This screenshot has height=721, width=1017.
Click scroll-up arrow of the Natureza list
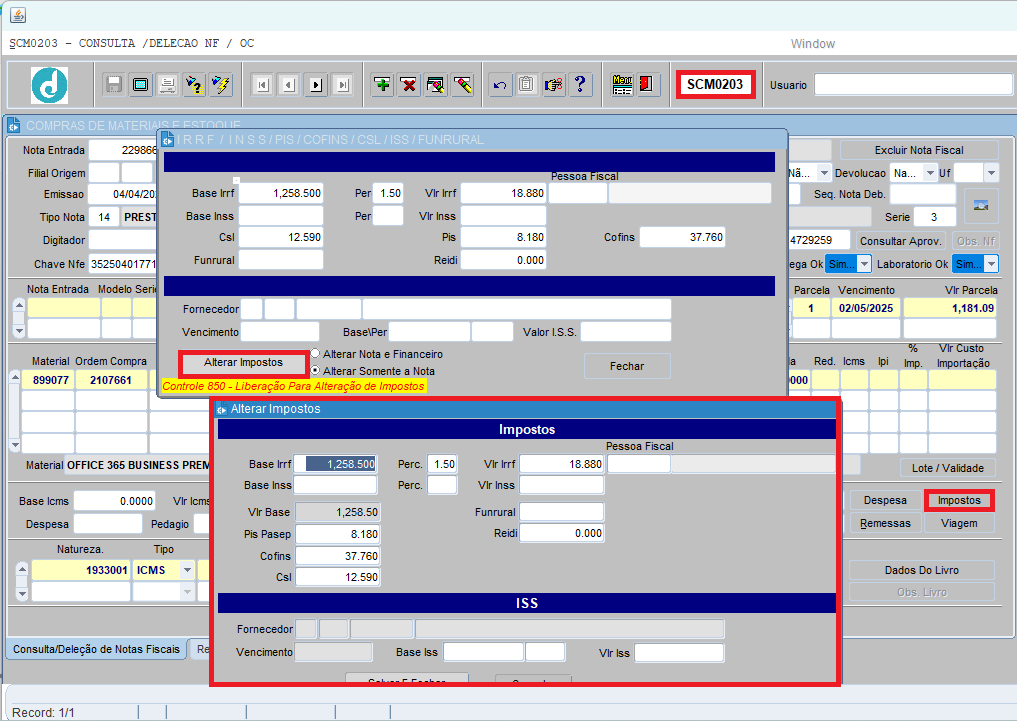pyautogui.click(x=22, y=569)
